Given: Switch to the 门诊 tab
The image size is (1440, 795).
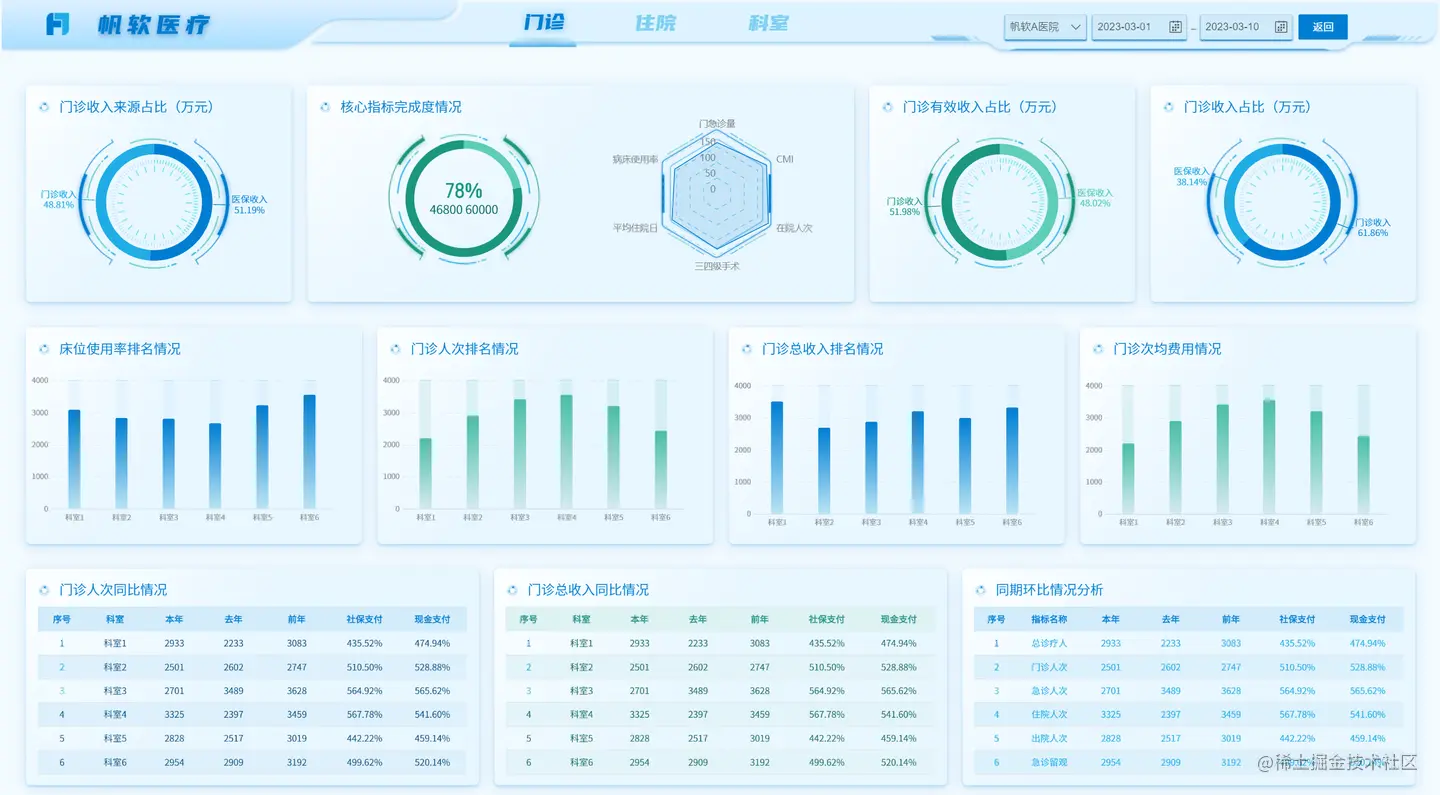Looking at the screenshot, I should click(x=544, y=23).
